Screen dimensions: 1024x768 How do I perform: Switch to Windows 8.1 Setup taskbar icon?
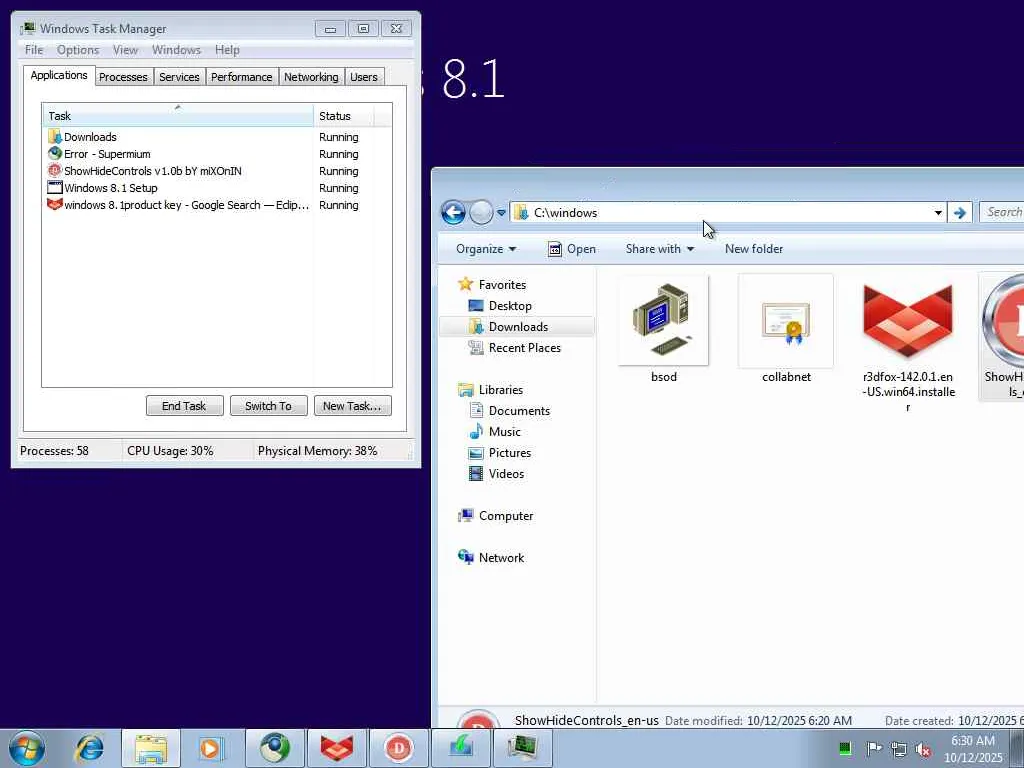click(x=460, y=748)
